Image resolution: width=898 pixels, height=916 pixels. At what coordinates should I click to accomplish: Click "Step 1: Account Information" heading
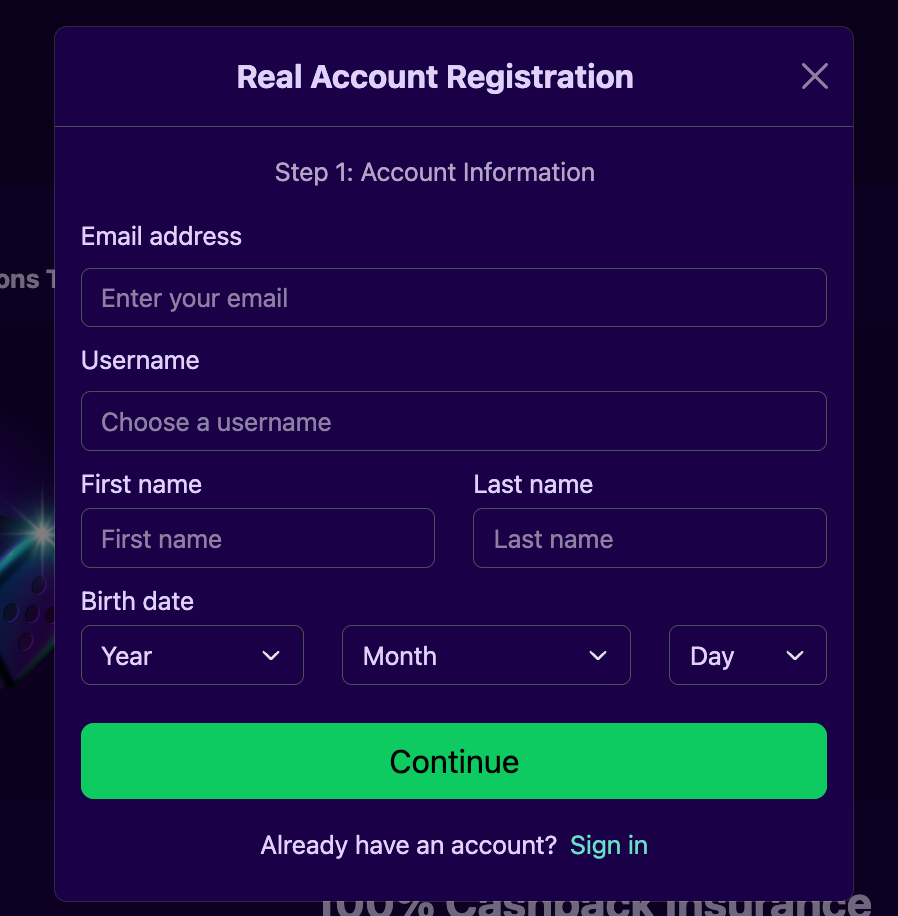click(x=434, y=172)
